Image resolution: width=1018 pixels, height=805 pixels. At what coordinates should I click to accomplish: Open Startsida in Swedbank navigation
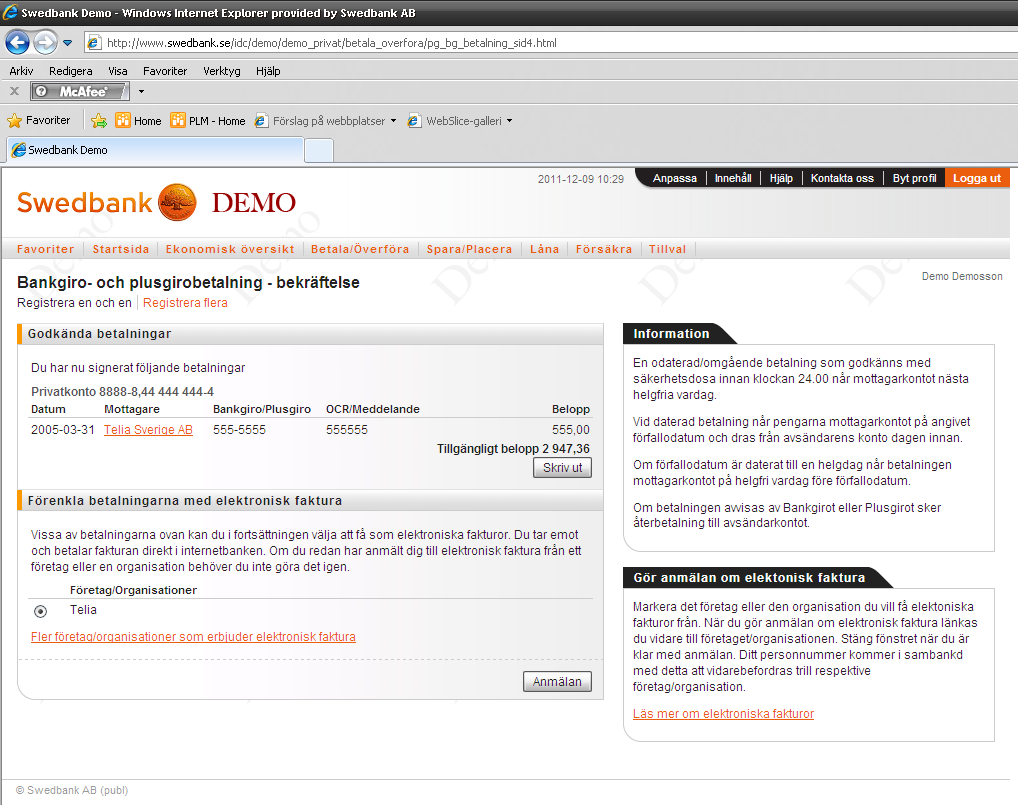(x=121, y=249)
